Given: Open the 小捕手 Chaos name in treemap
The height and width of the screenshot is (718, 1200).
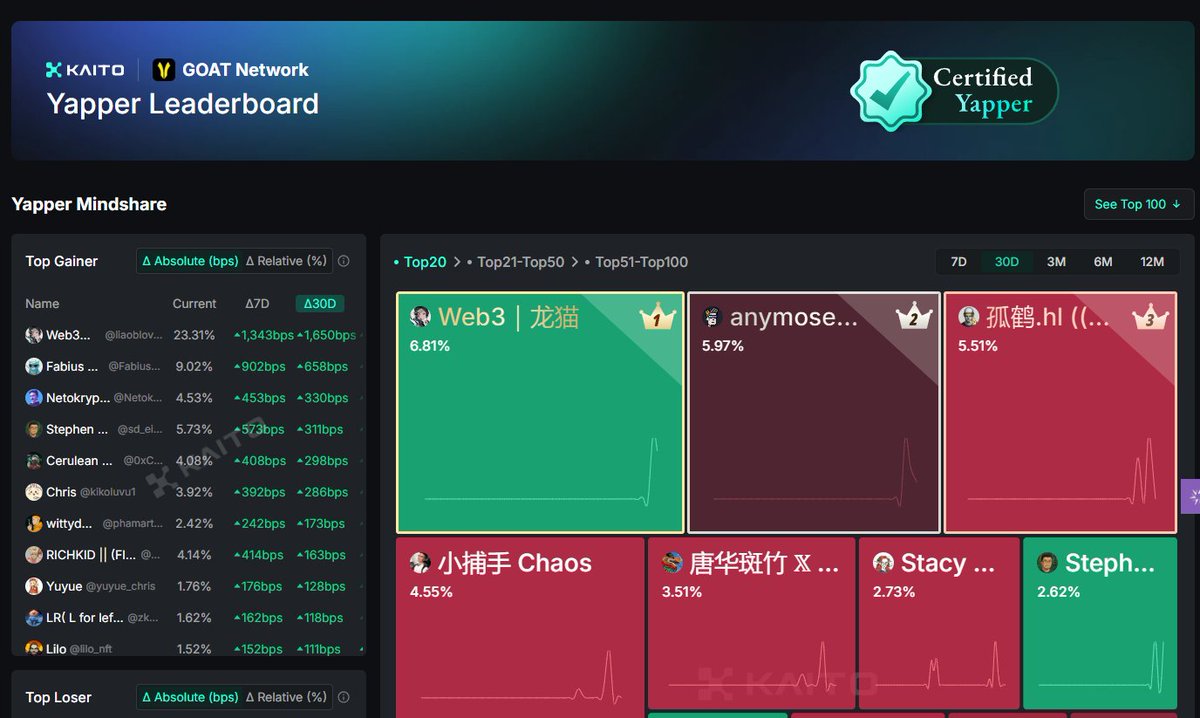Looking at the screenshot, I should coord(515,563).
